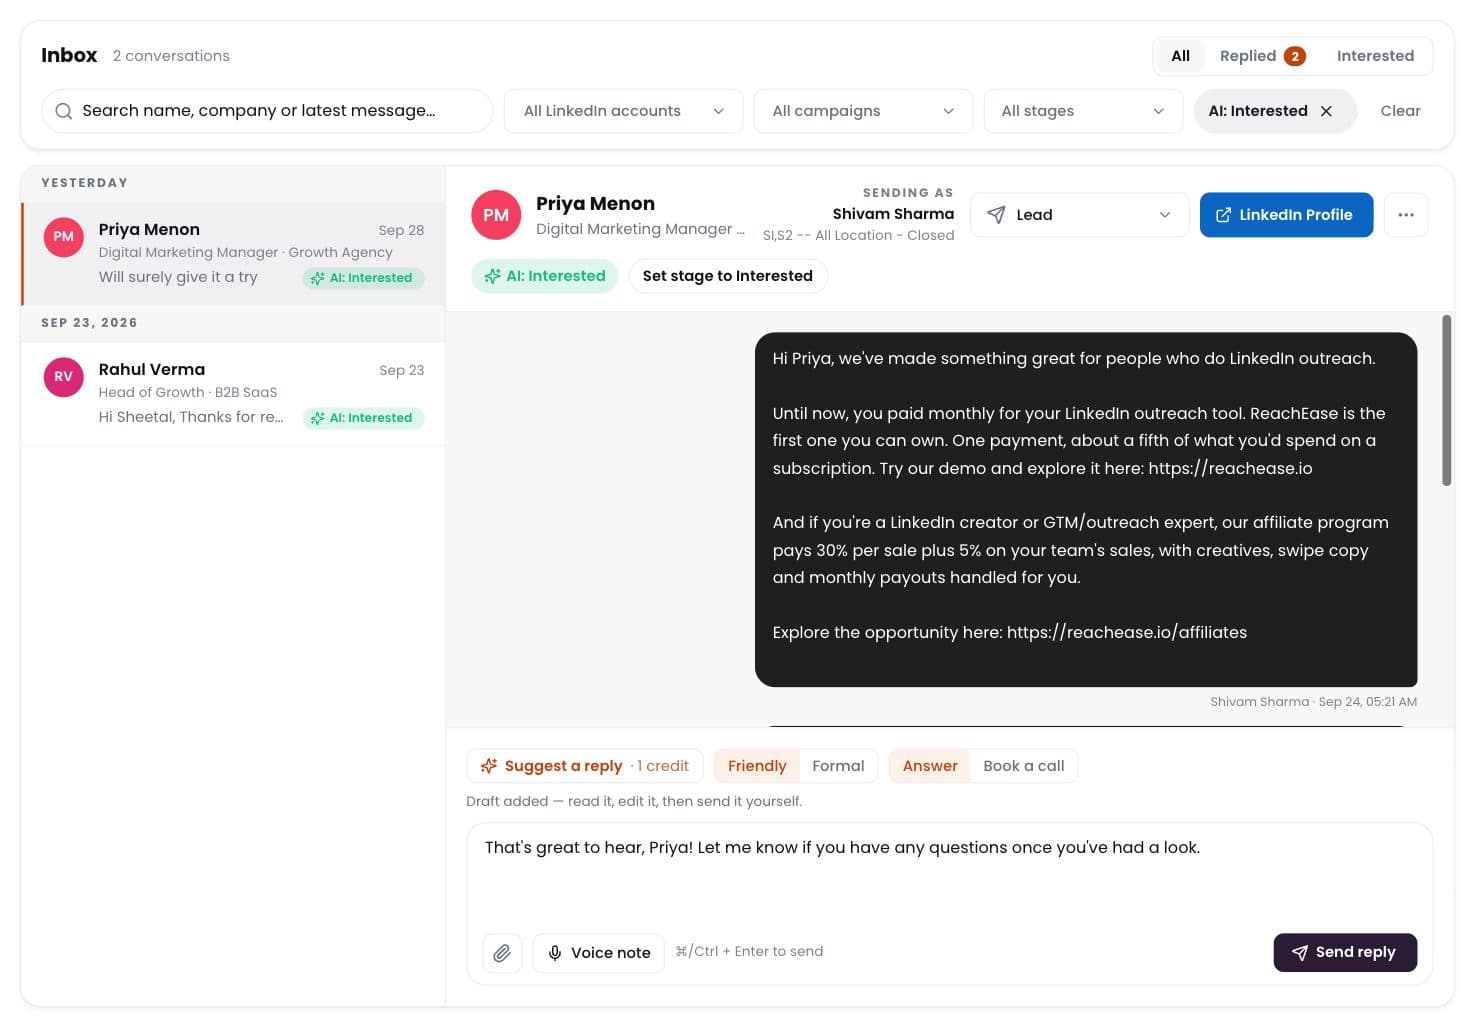Click the 'Shivam Sharma' sending-as name
The image size is (1475, 1027).
(x=893, y=214)
